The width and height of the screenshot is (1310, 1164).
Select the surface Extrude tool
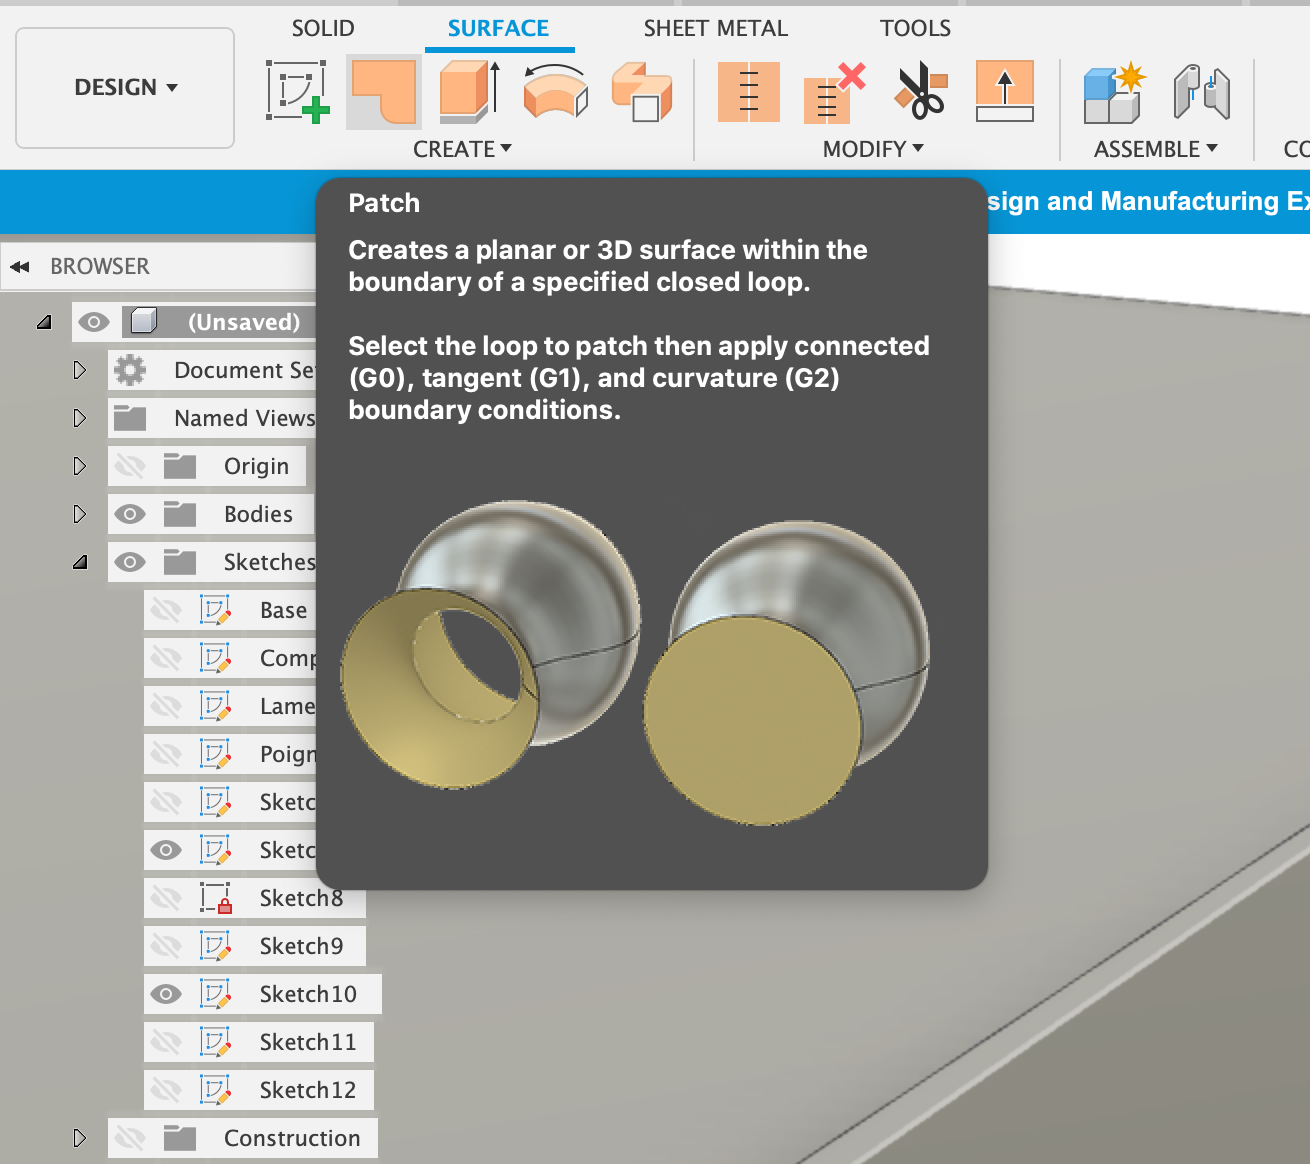point(470,91)
